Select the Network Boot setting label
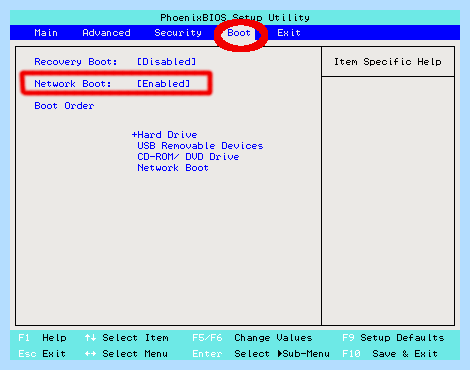This screenshot has height=370, width=470. [73, 84]
